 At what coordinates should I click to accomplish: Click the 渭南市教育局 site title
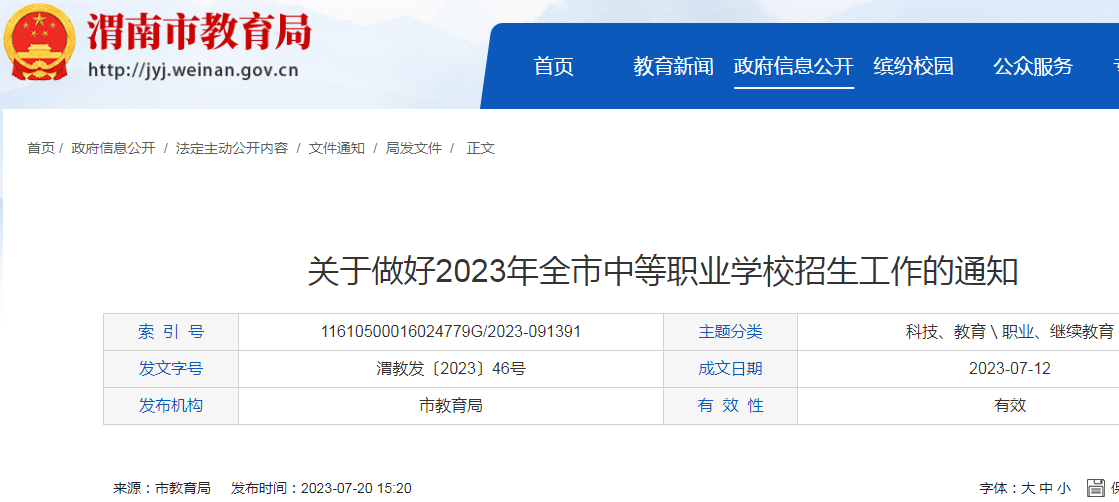(x=200, y=32)
